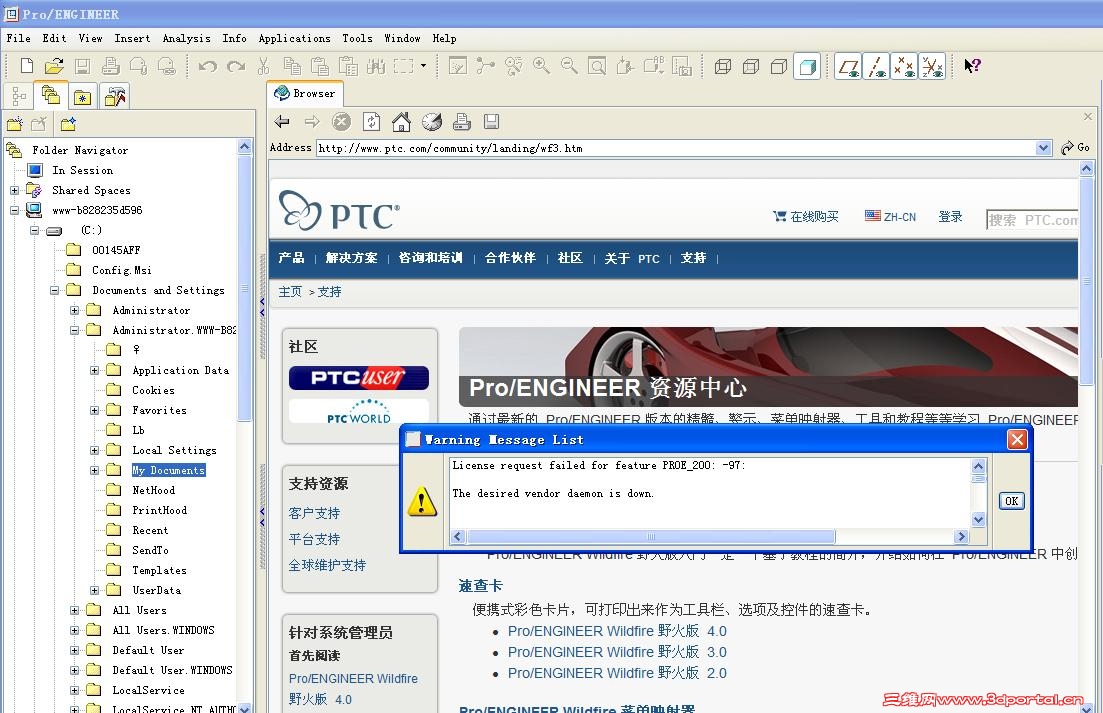Choose the context-sensitive help pointer icon
Image resolution: width=1103 pixels, height=713 pixels.
[x=972, y=66]
